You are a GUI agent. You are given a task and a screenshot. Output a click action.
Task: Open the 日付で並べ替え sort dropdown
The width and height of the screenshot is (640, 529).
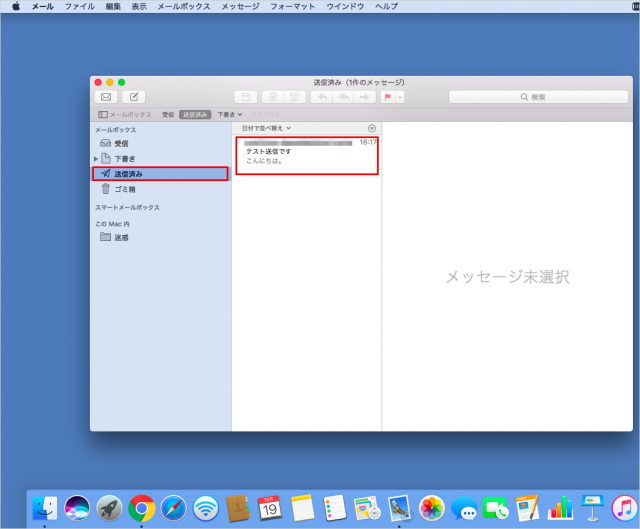click(x=266, y=128)
